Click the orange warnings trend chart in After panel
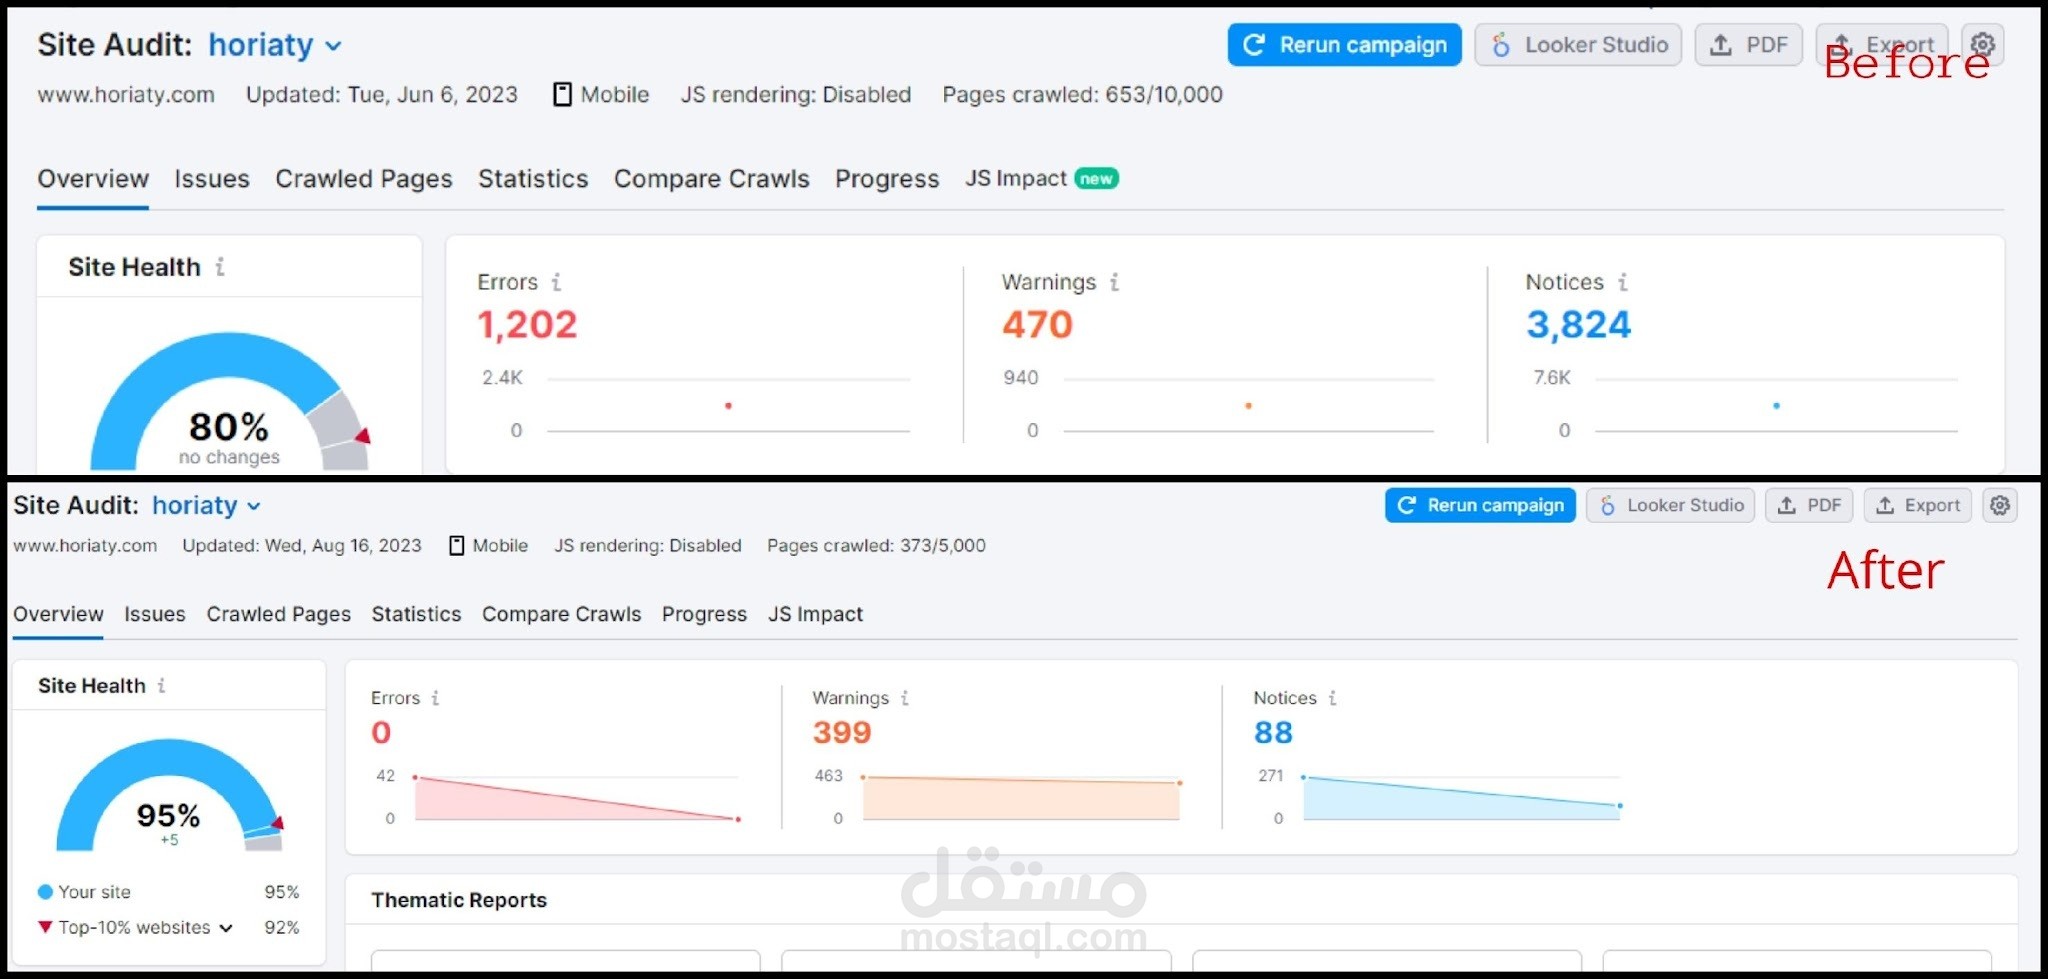Screen dimensions: 2048x979 (x=1021, y=798)
